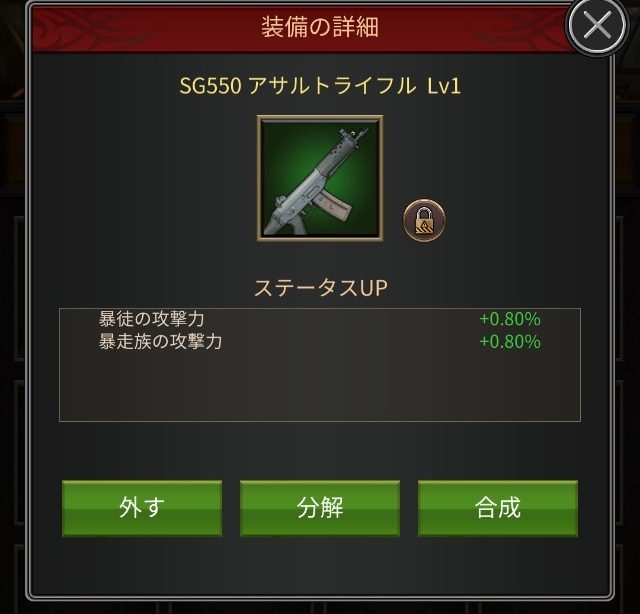
Task: Click the SG550 アサルトライフル item name
Action: coord(297,86)
